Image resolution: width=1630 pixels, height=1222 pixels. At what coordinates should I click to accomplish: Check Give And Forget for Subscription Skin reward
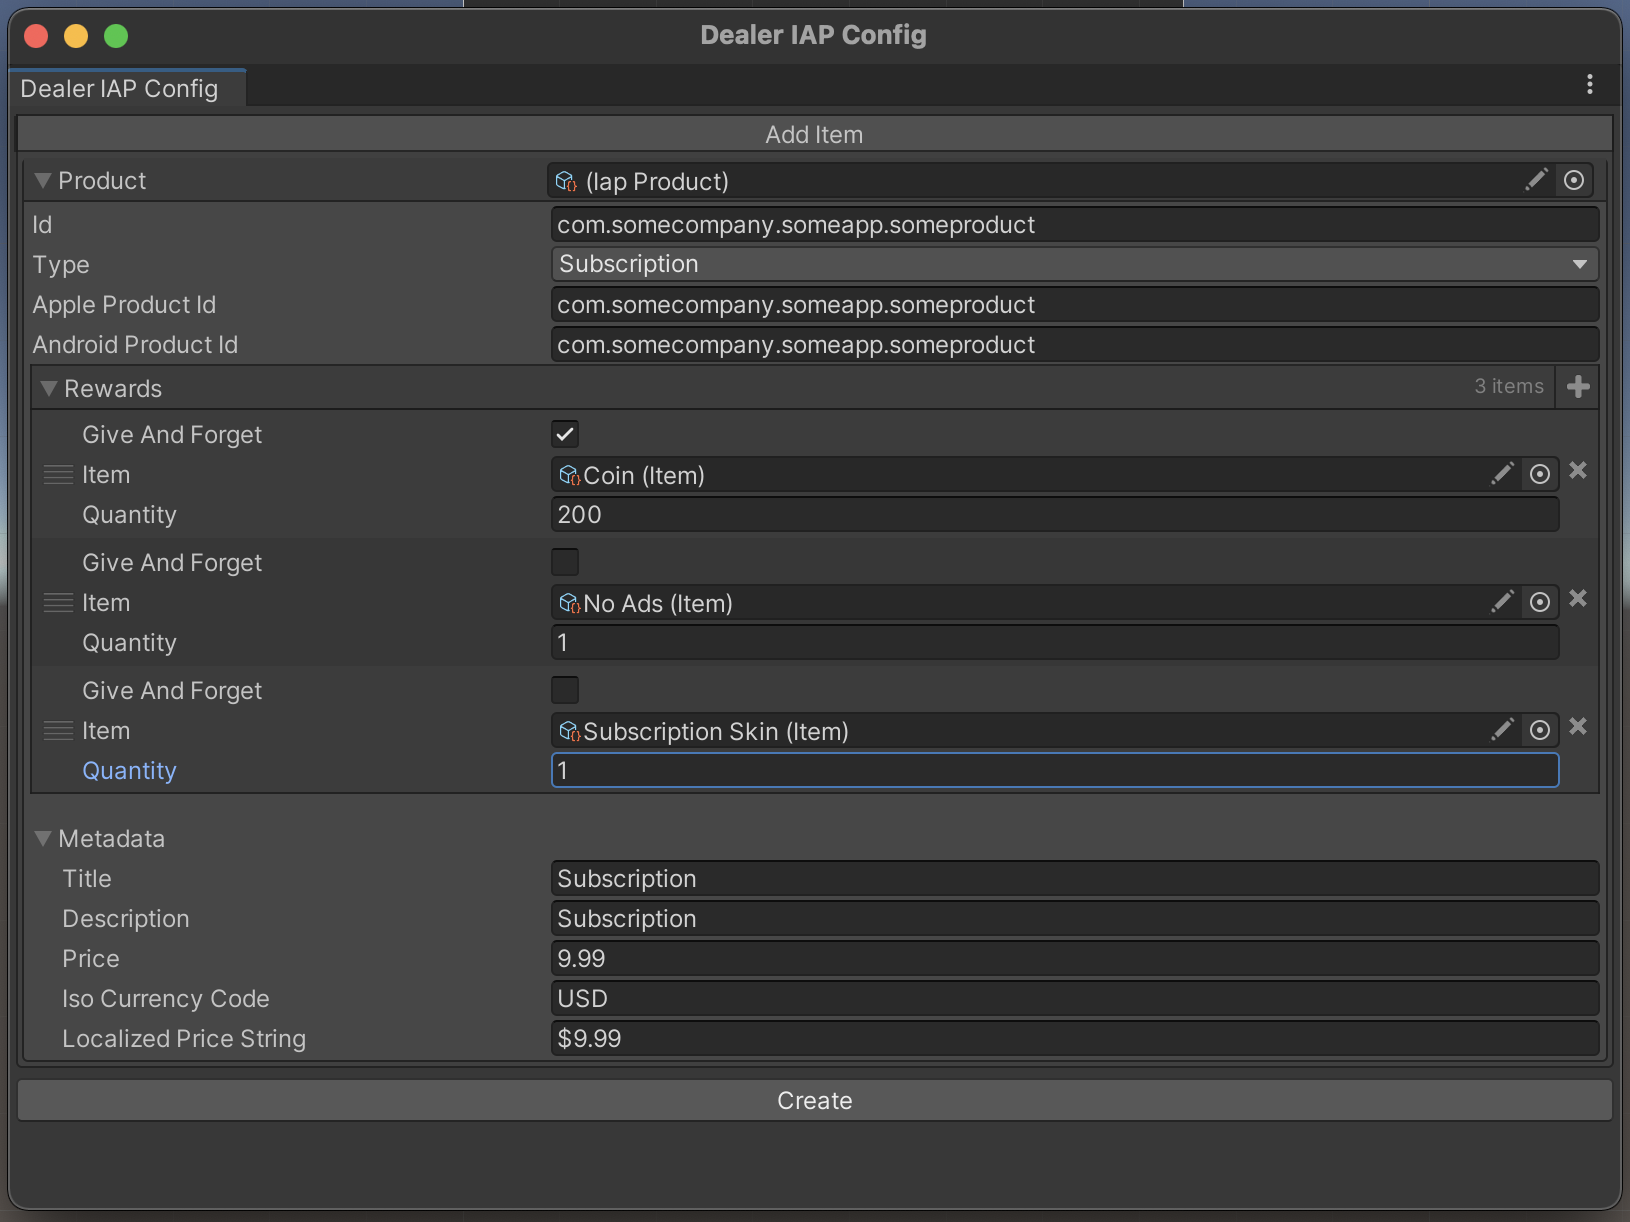(x=565, y=690)
